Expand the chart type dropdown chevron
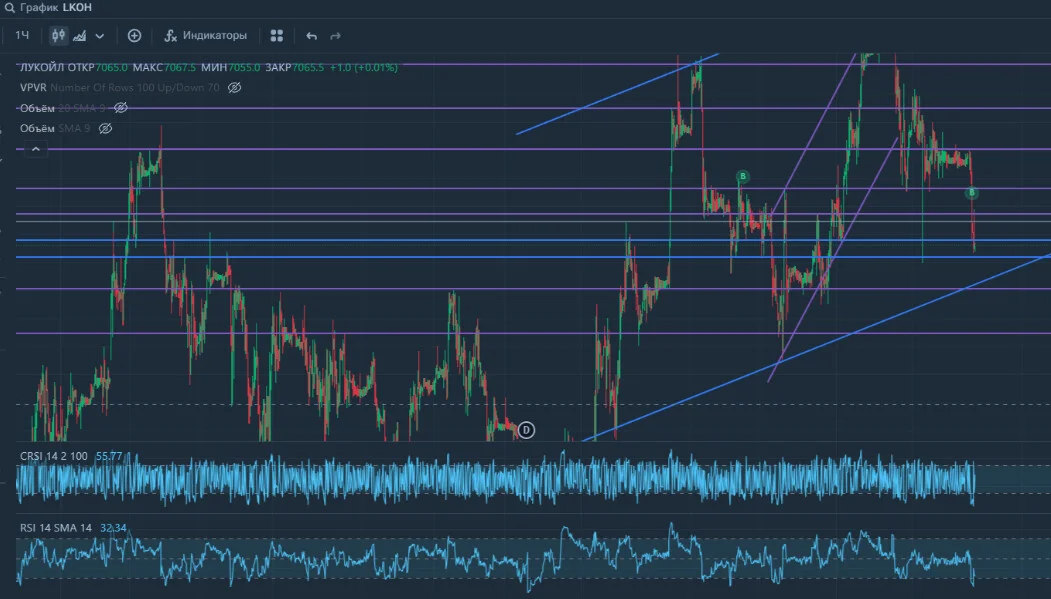Screen dimensions: 1051x599 coord(100,36)
